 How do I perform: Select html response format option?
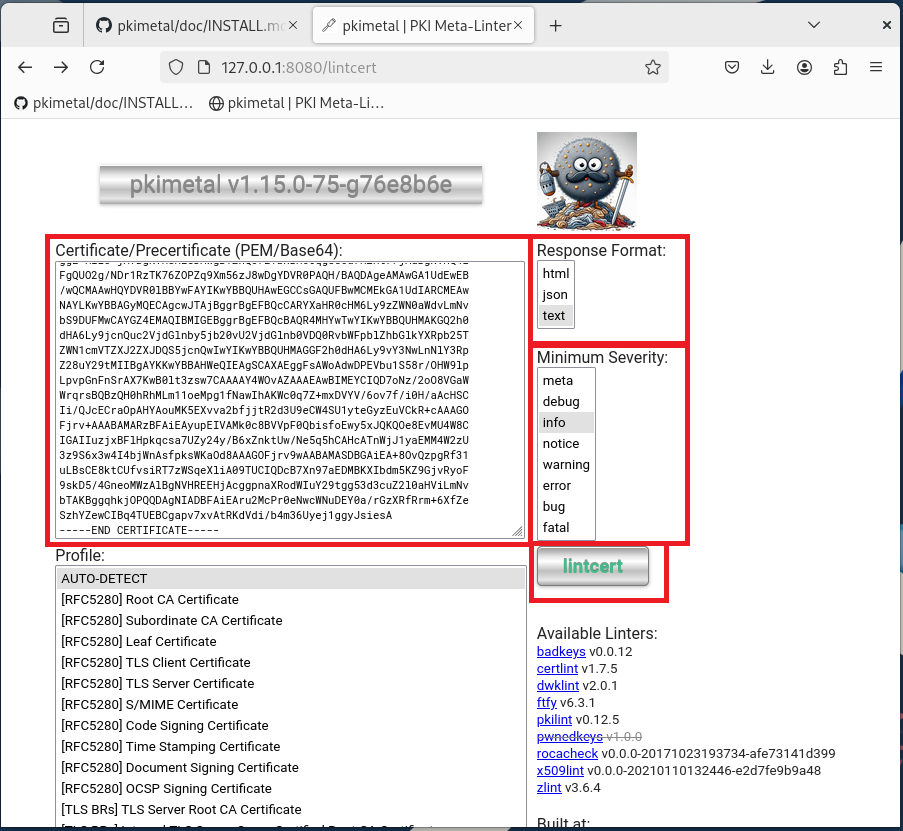pos(555,274)
